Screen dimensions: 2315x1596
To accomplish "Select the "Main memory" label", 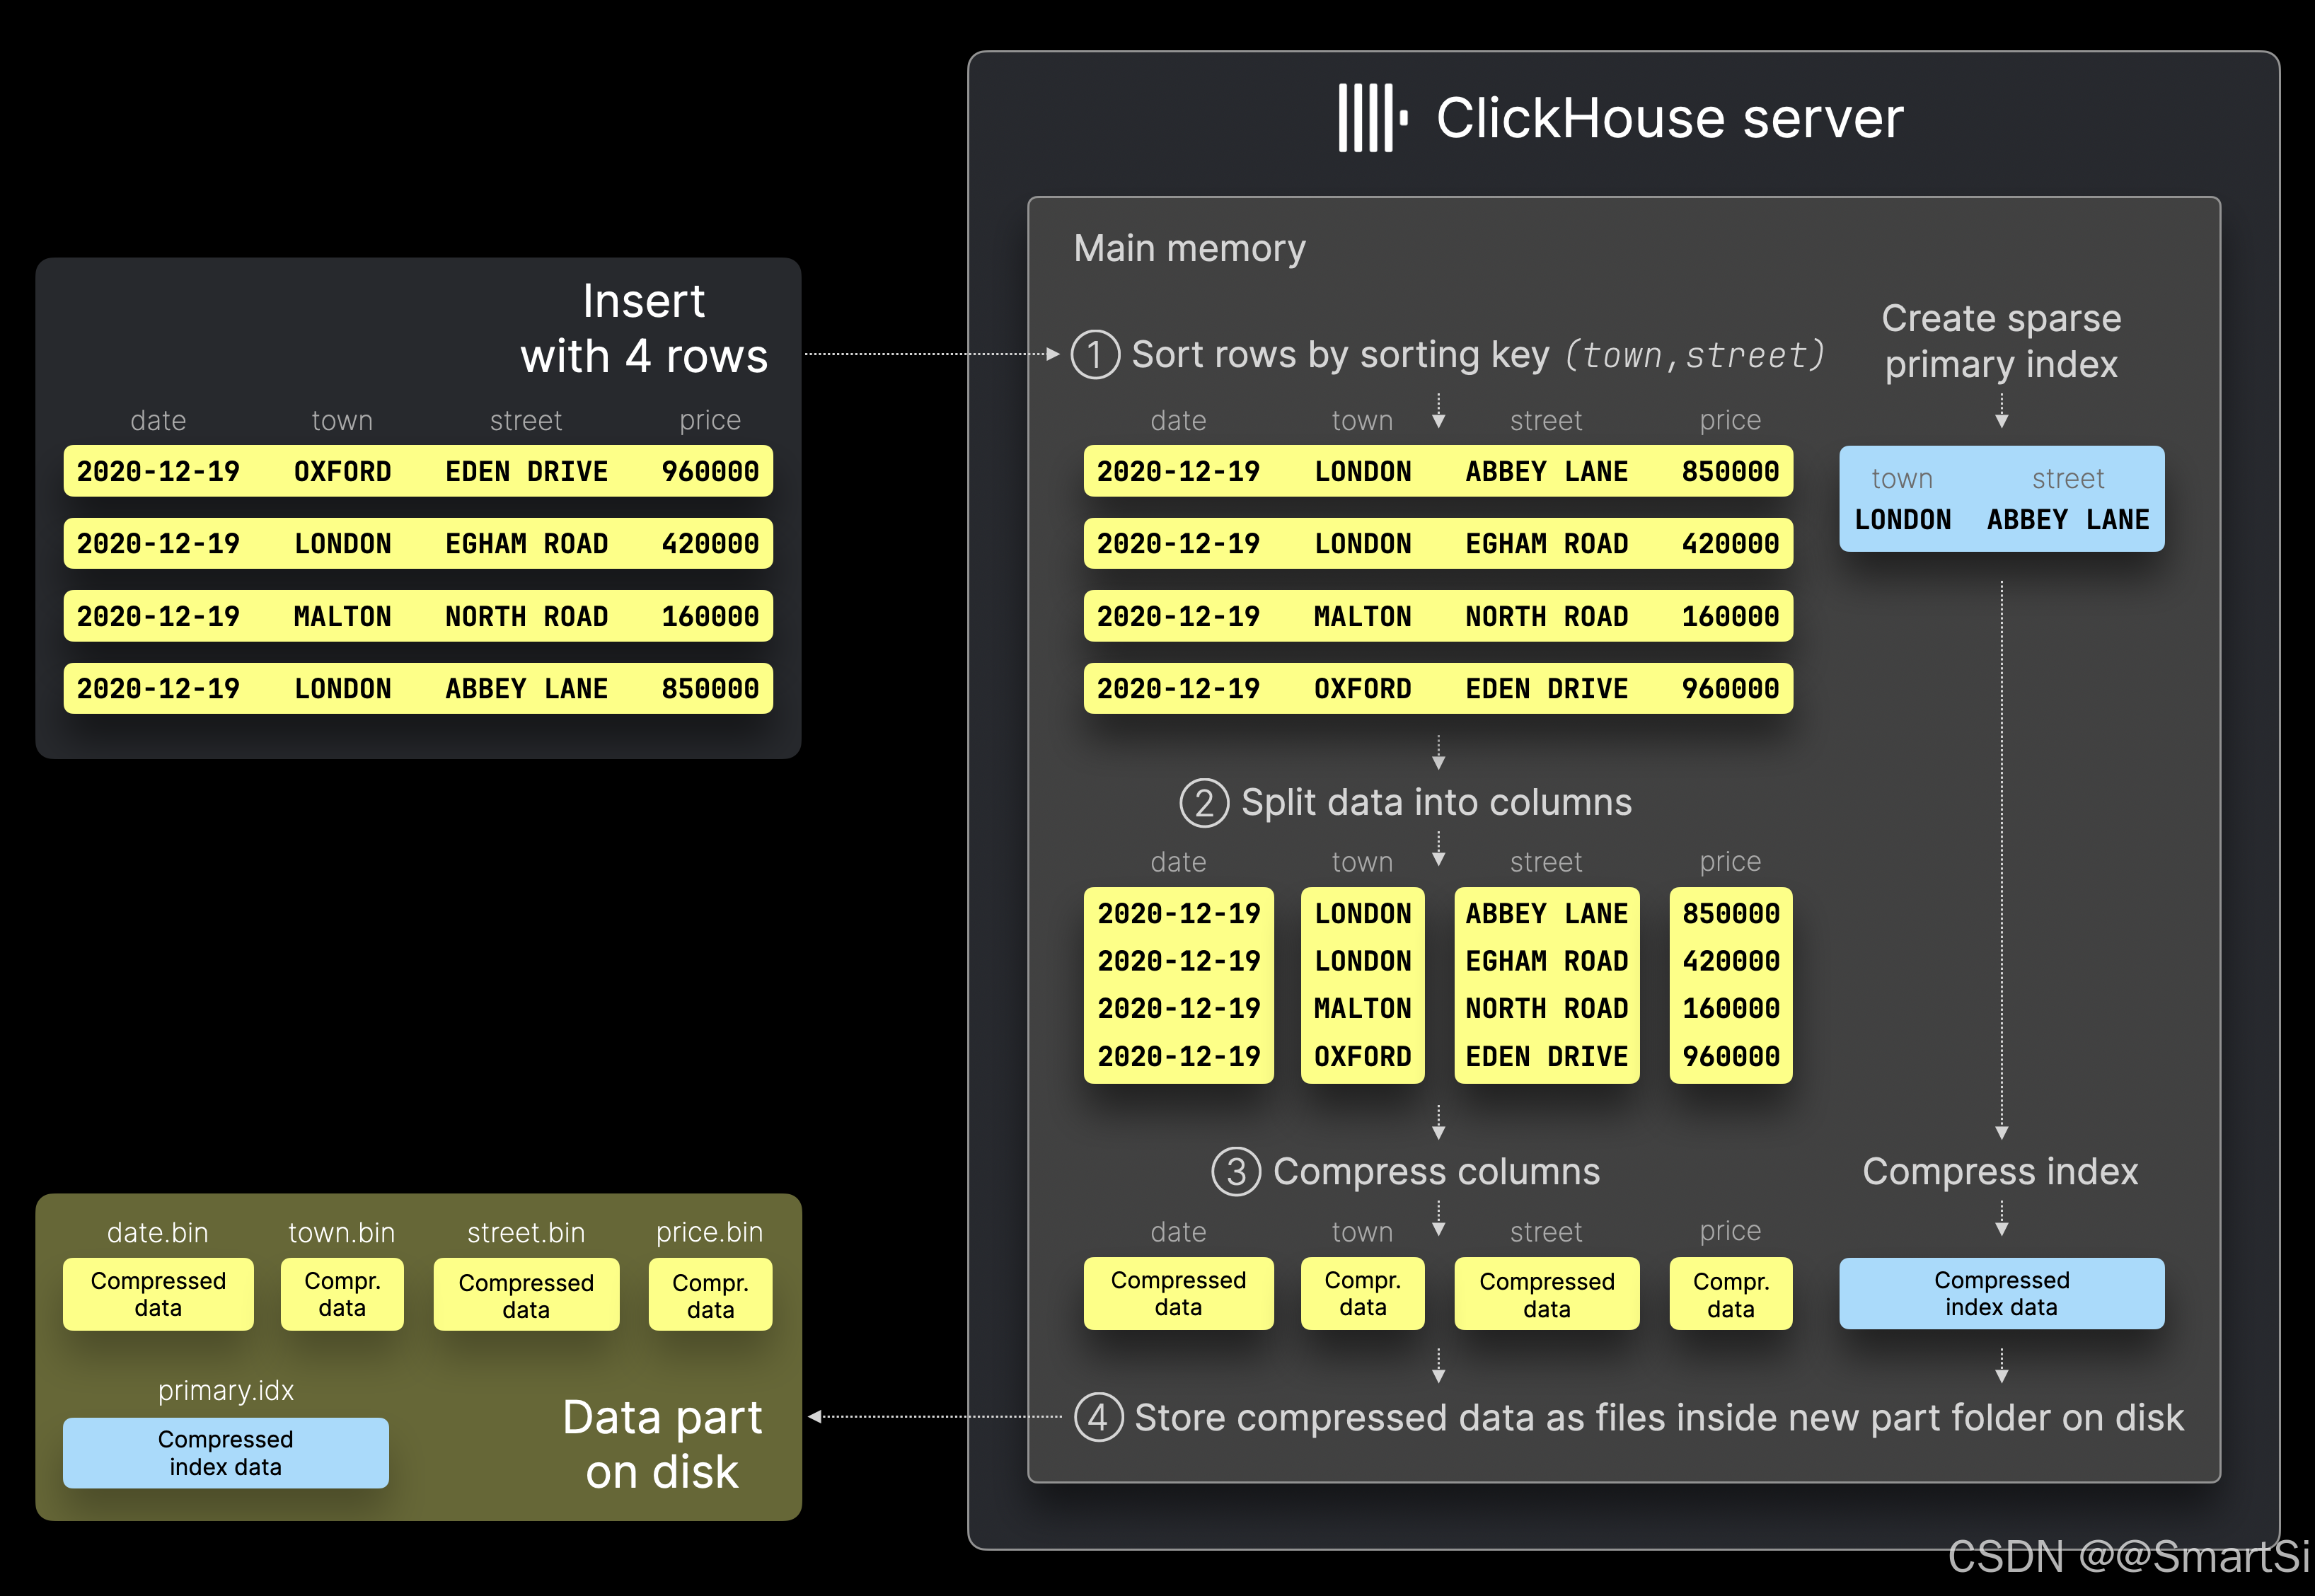I will [x=1189, y=248].
